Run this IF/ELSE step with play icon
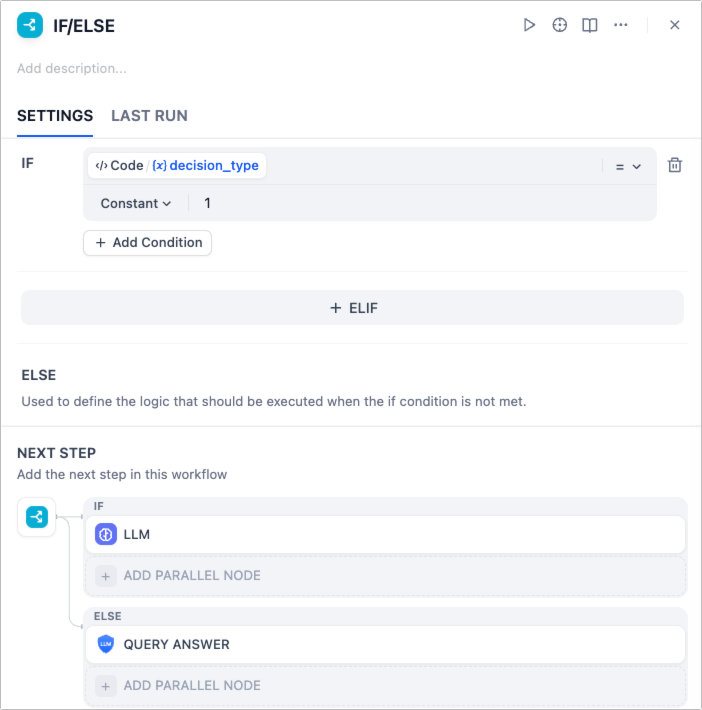 tap(529, 25)
